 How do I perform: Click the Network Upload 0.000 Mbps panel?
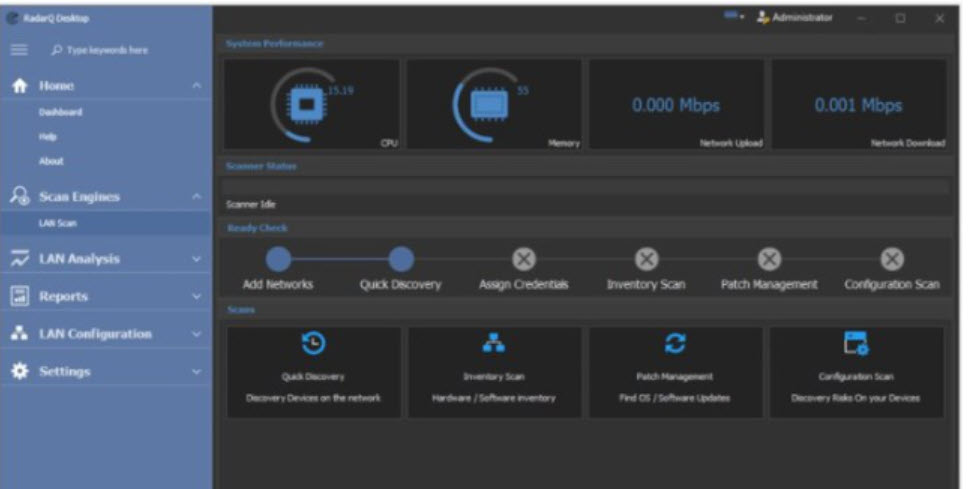676,104
